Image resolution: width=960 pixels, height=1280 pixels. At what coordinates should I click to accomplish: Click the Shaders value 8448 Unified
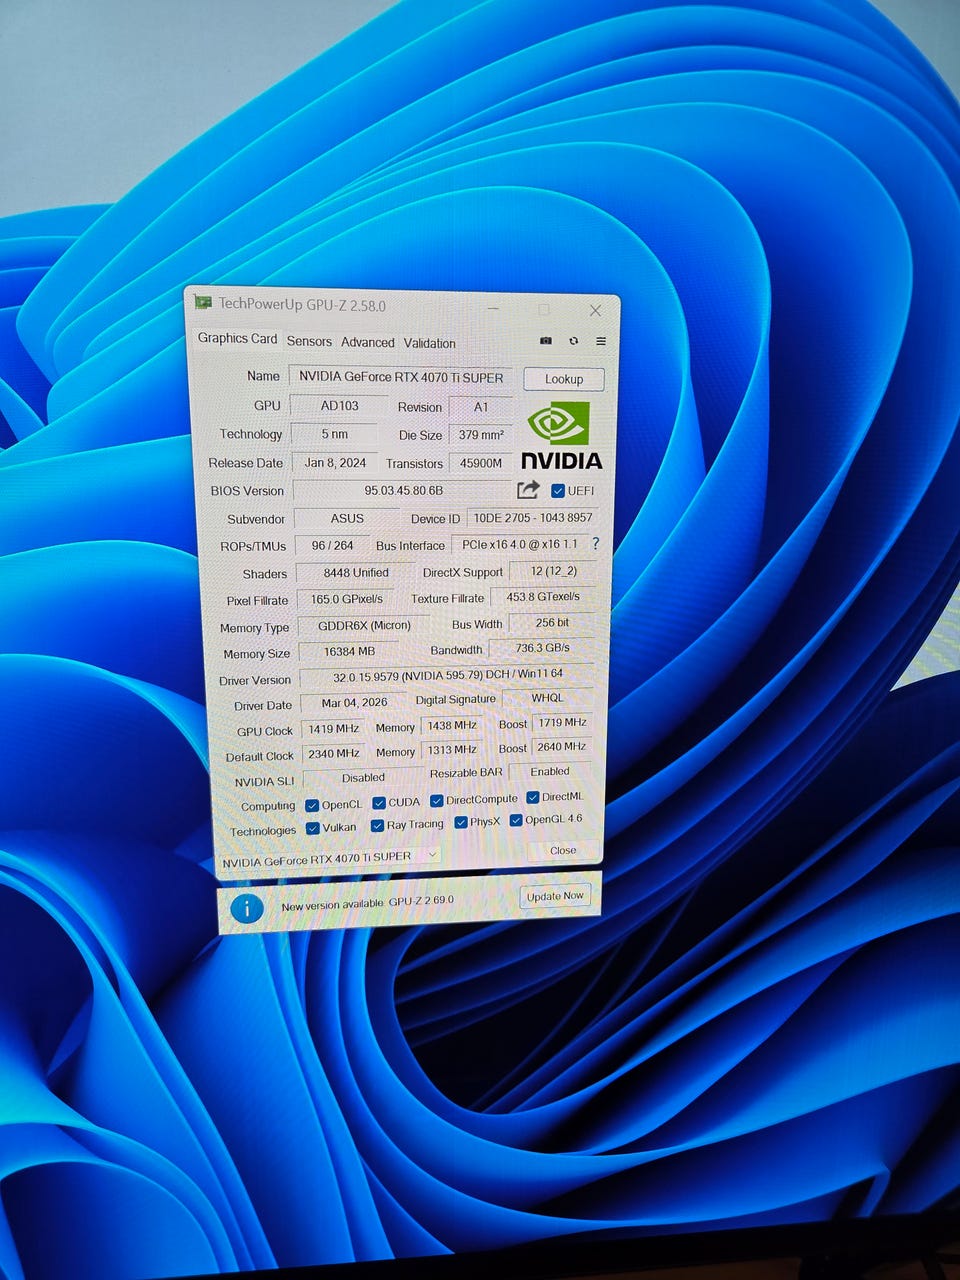point(355,572)
